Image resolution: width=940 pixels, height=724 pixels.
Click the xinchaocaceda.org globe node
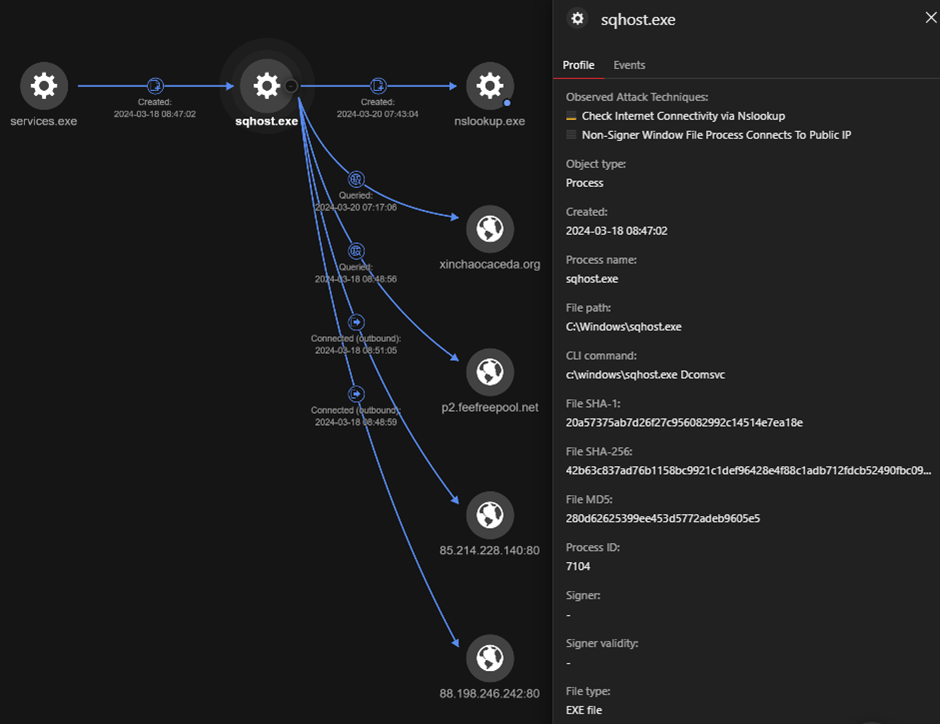tap(489, 230)
